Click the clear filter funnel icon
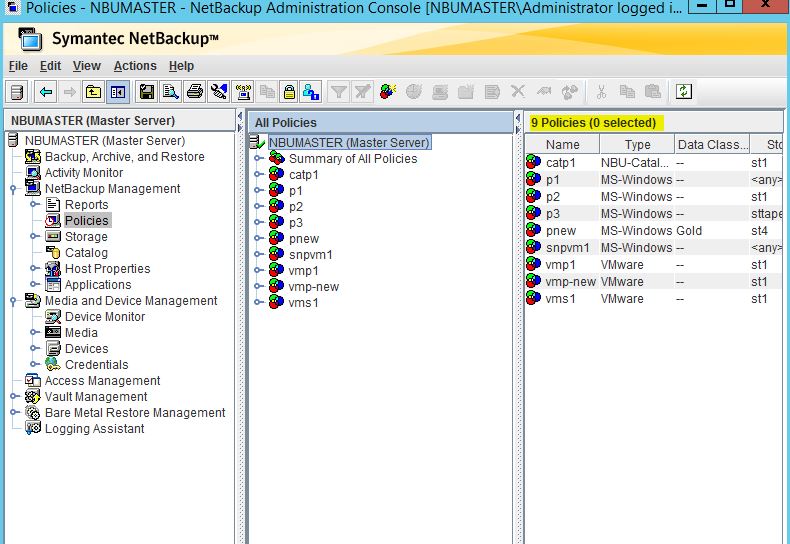790x544 pixels. pos(363,92)
